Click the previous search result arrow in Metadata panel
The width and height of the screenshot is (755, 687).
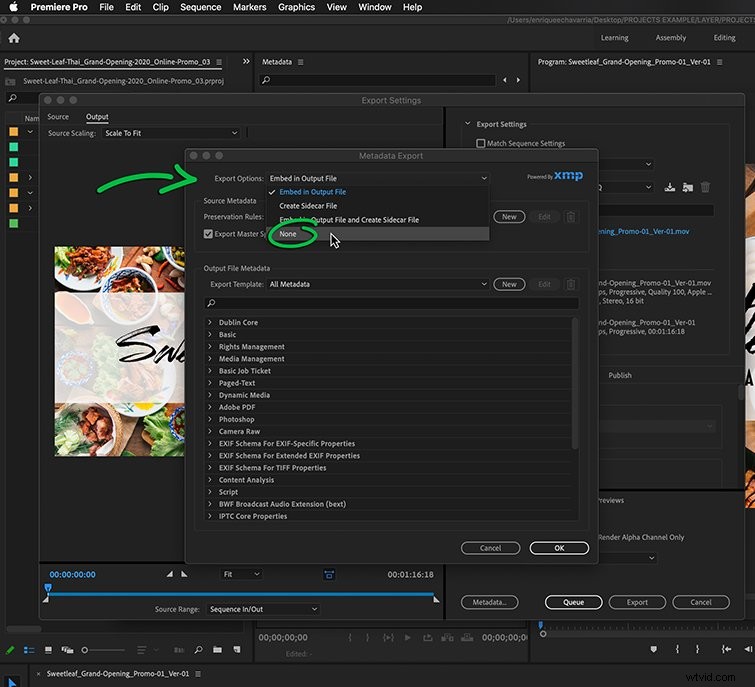point(505,80)
